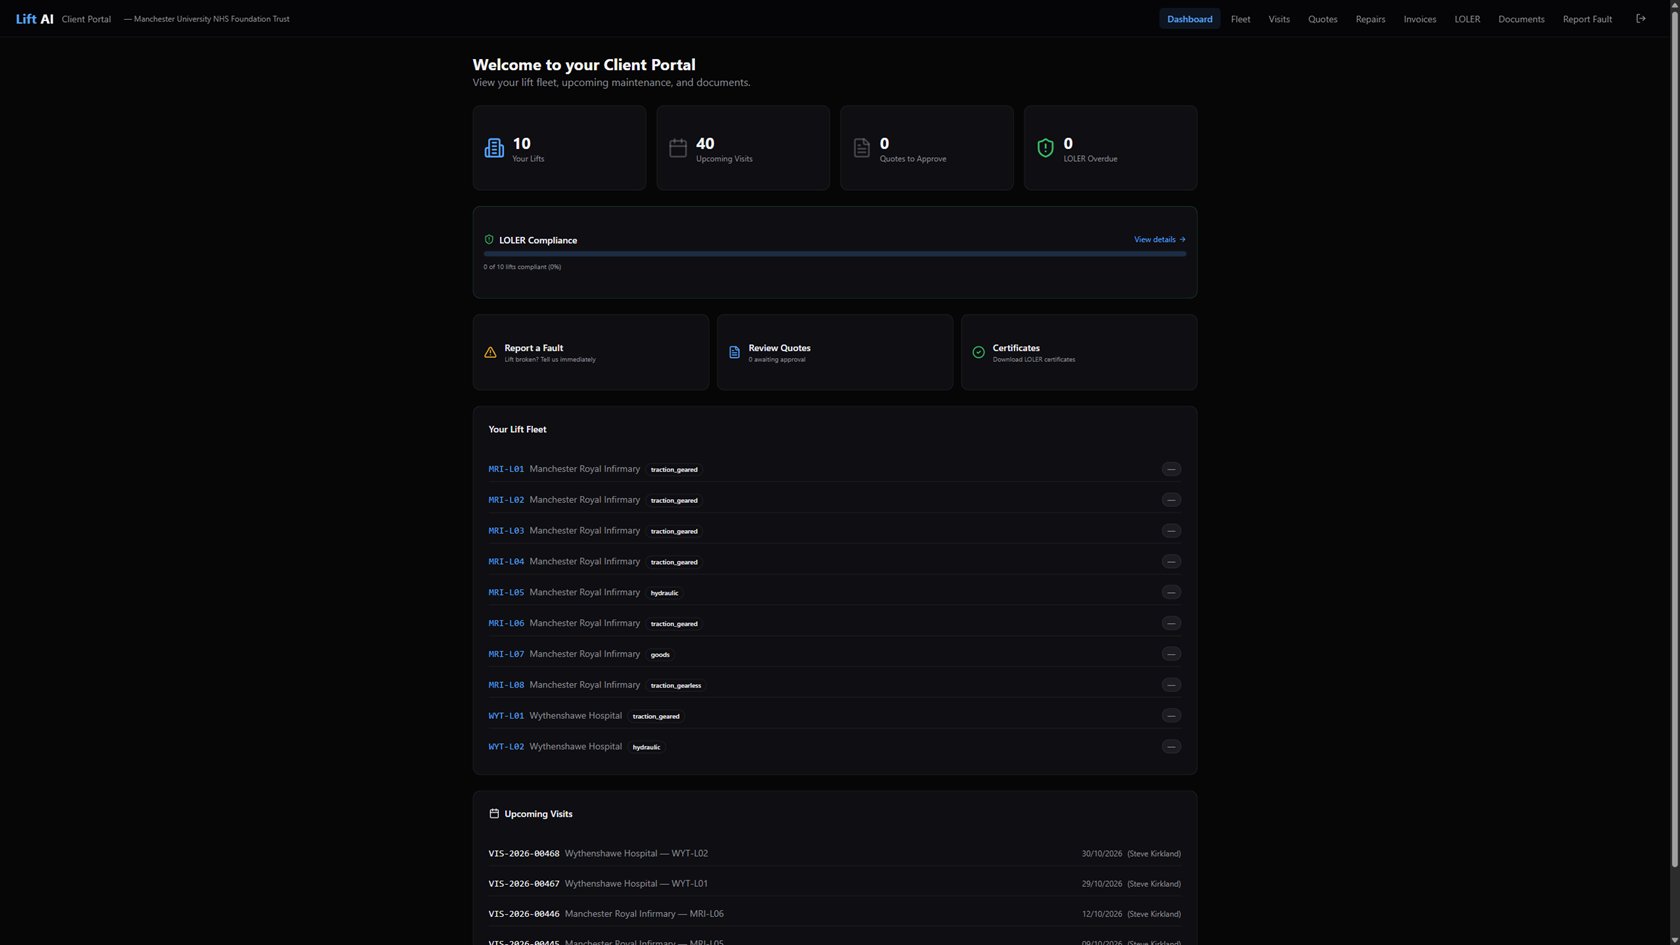Click the LOLER compliance progress bar
Screen dimensions: 1680x945
pyautogui.click(x=835, y=254)
